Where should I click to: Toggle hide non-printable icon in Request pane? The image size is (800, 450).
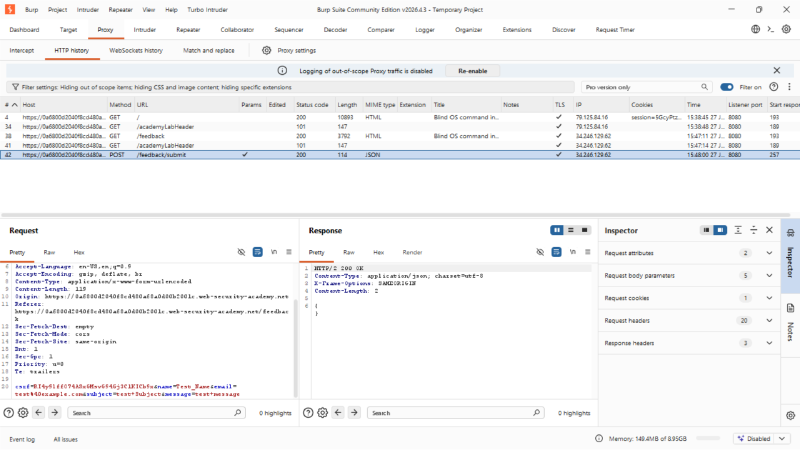coord(241,252)
